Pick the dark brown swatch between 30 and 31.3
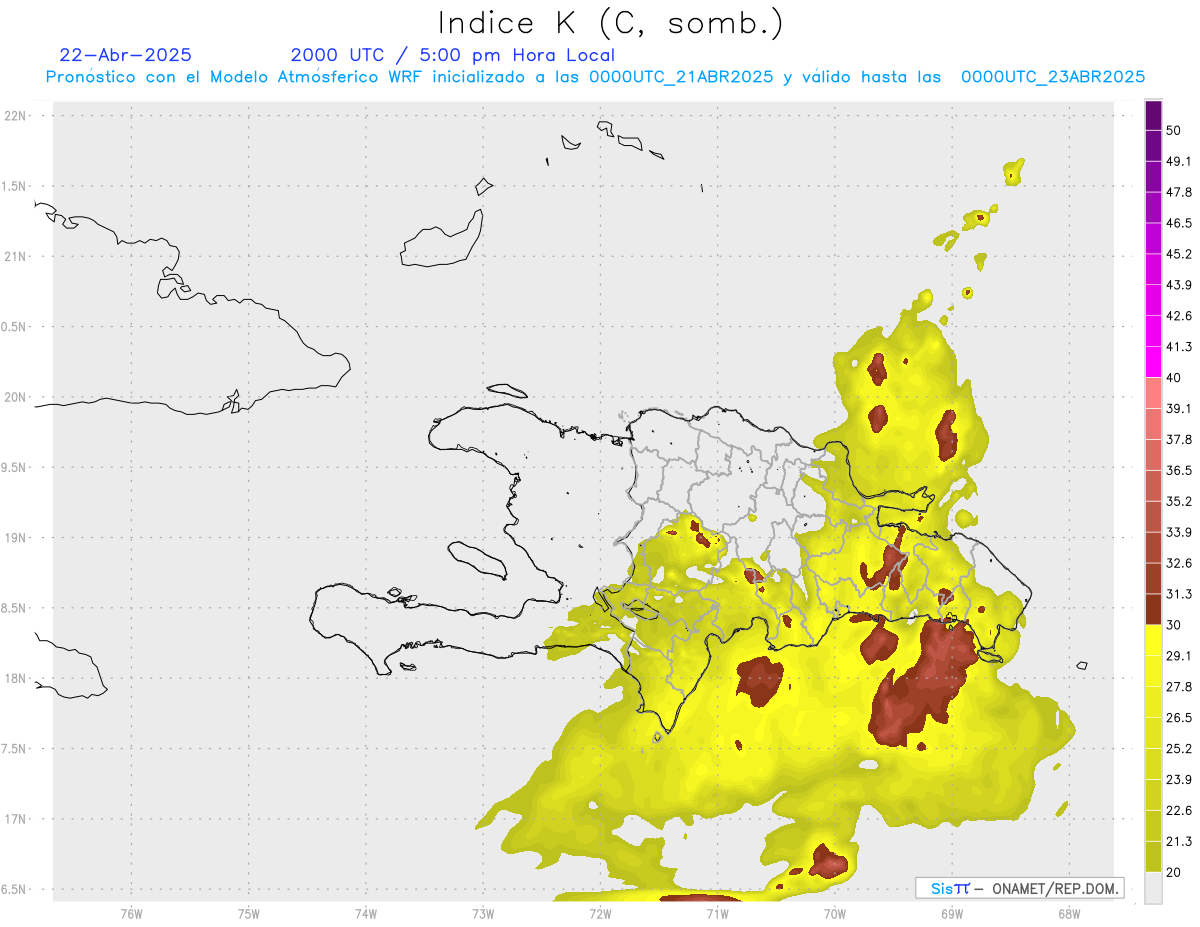 tap(1153, 609)
